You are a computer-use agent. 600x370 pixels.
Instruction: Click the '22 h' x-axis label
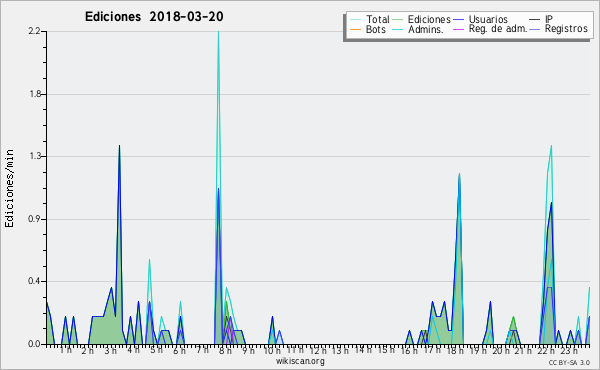(x=546, y=351)
